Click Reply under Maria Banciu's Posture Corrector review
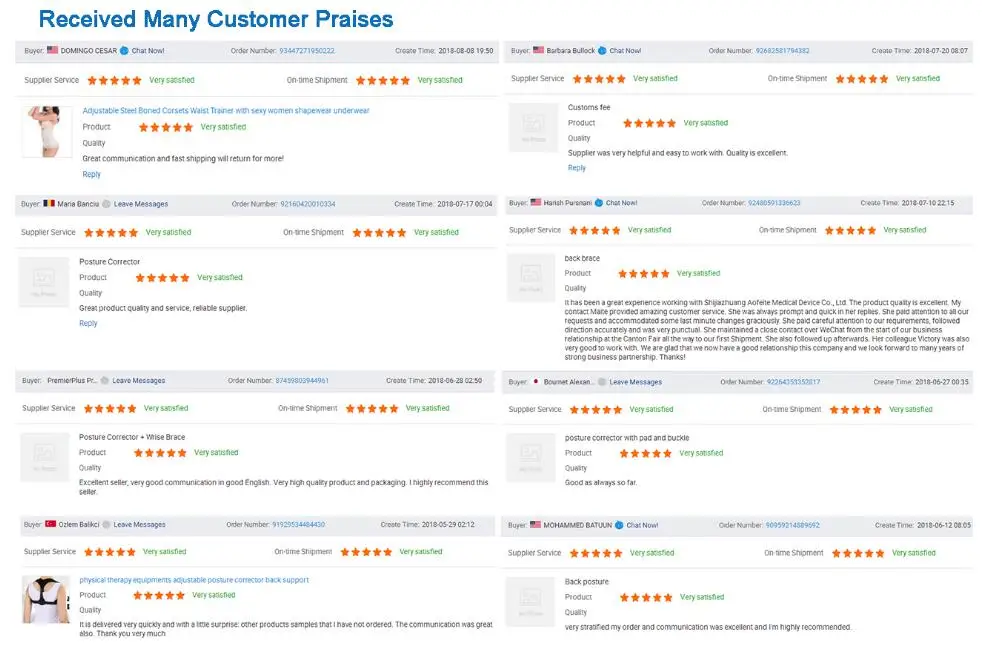Screen dimensions: 982x654 88,323
